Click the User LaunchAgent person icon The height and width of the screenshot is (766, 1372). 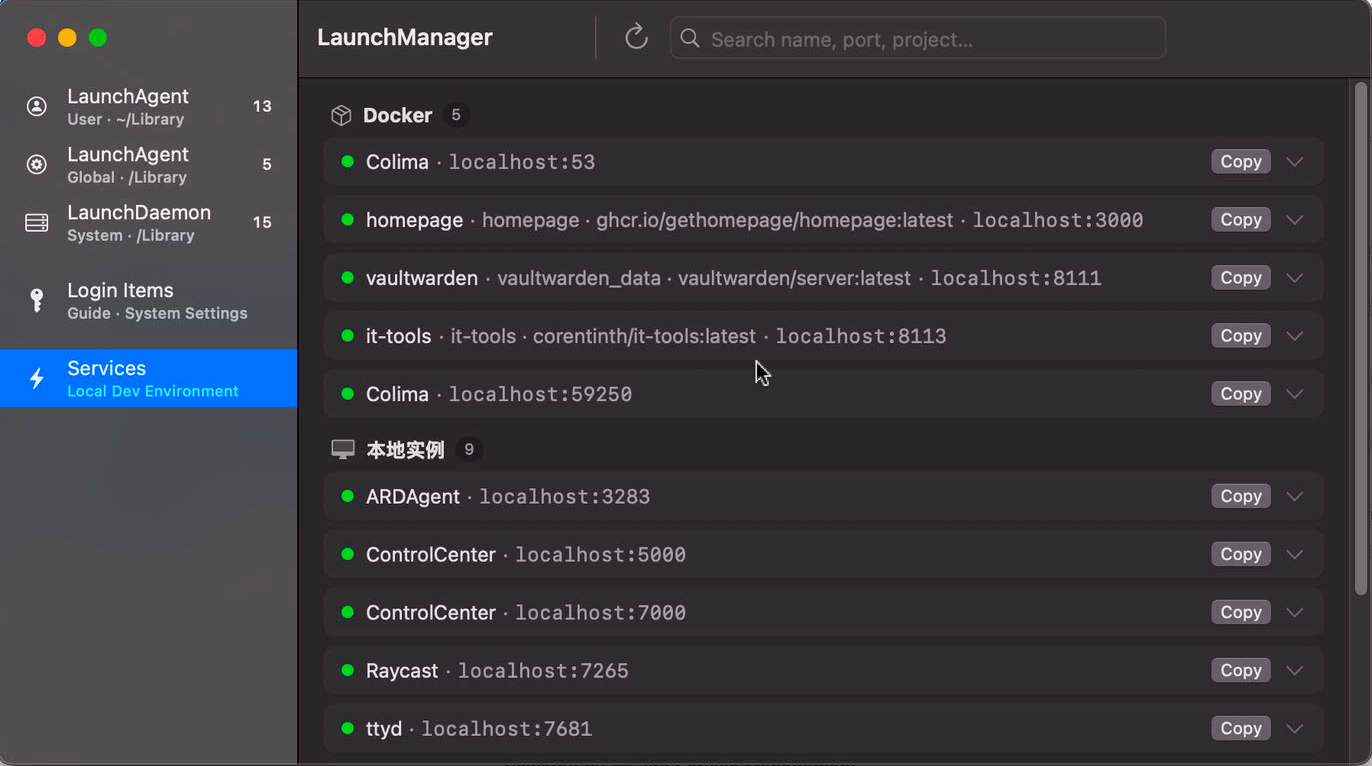click(x=37, y=106)
